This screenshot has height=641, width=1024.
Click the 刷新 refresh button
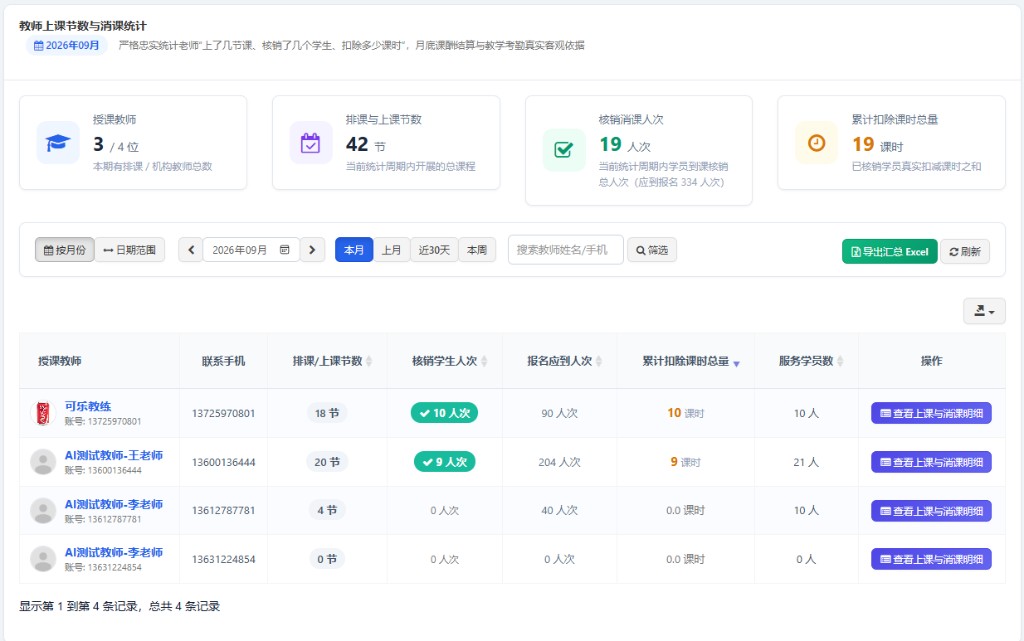(x=965, y=251)
